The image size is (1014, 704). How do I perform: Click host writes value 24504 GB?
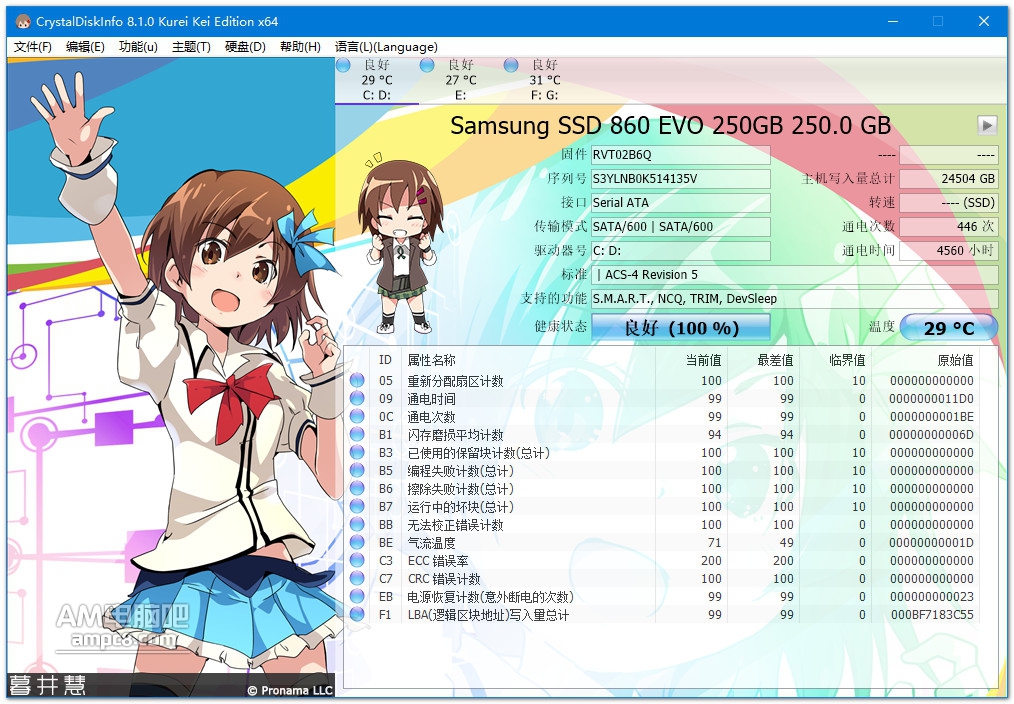tap(949, 178)
